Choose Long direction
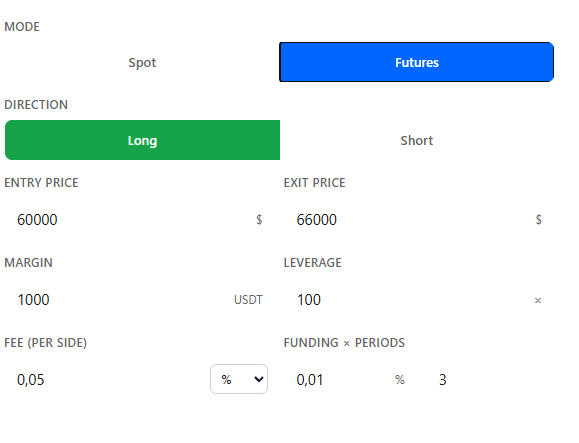Viewport: 579px width, 443px height. tap(142, 140)
